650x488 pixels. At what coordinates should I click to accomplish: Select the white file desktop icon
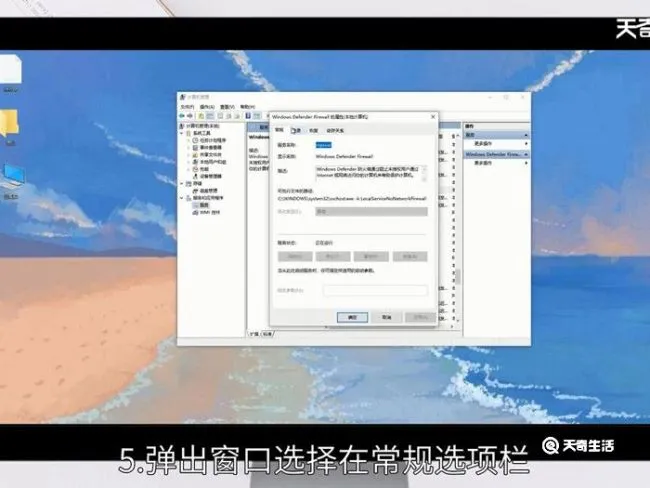coord(10,74)
